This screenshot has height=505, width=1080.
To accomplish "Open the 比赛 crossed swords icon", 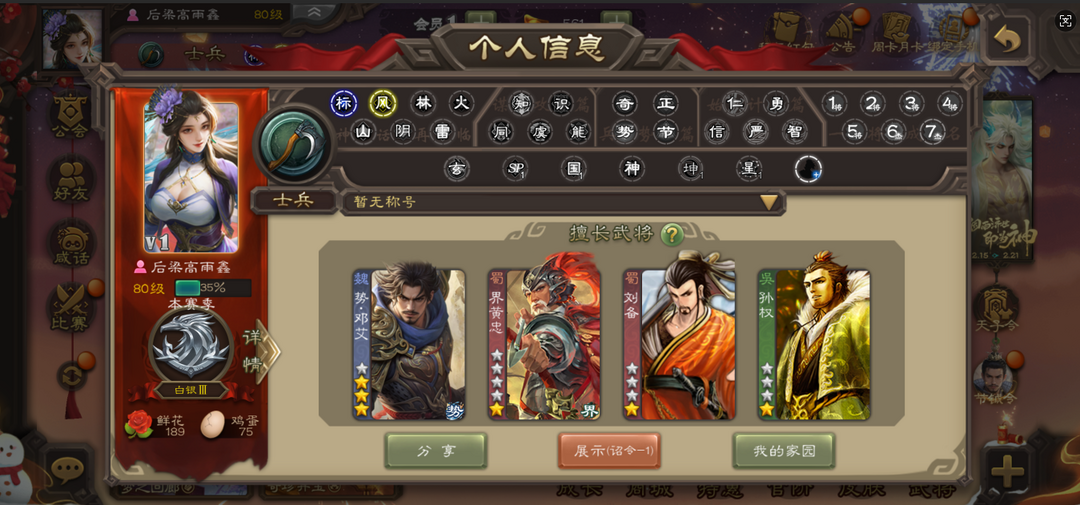I will 72,307.
